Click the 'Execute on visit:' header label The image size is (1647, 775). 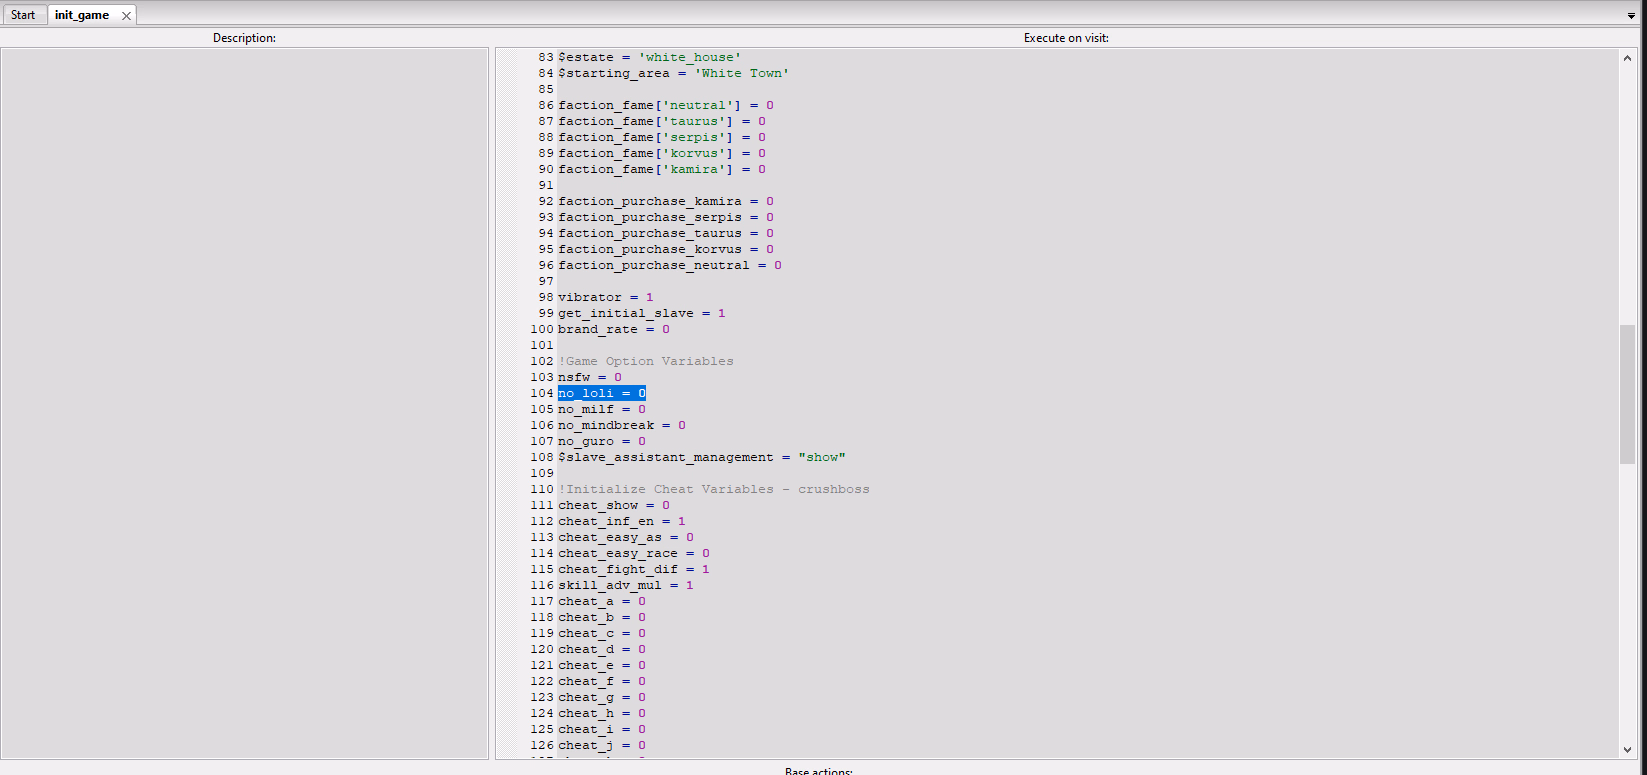(x=1066, y=38)
